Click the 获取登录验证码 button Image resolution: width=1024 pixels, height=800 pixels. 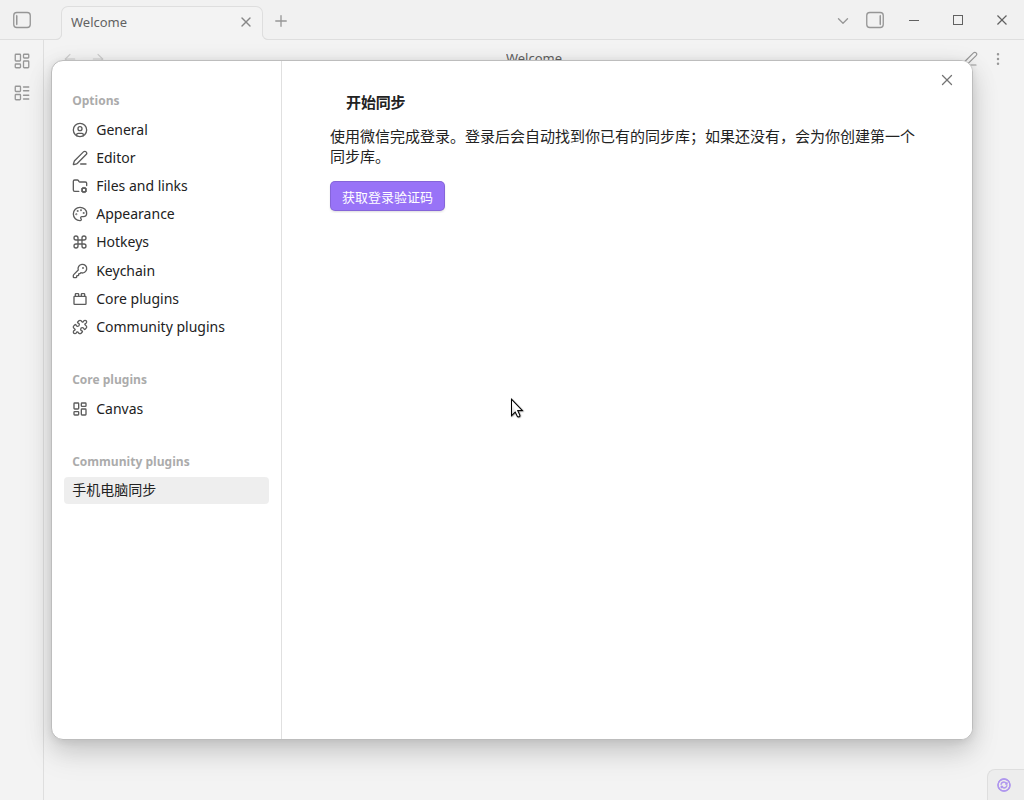pyautogui.click(x=387, y=197)
